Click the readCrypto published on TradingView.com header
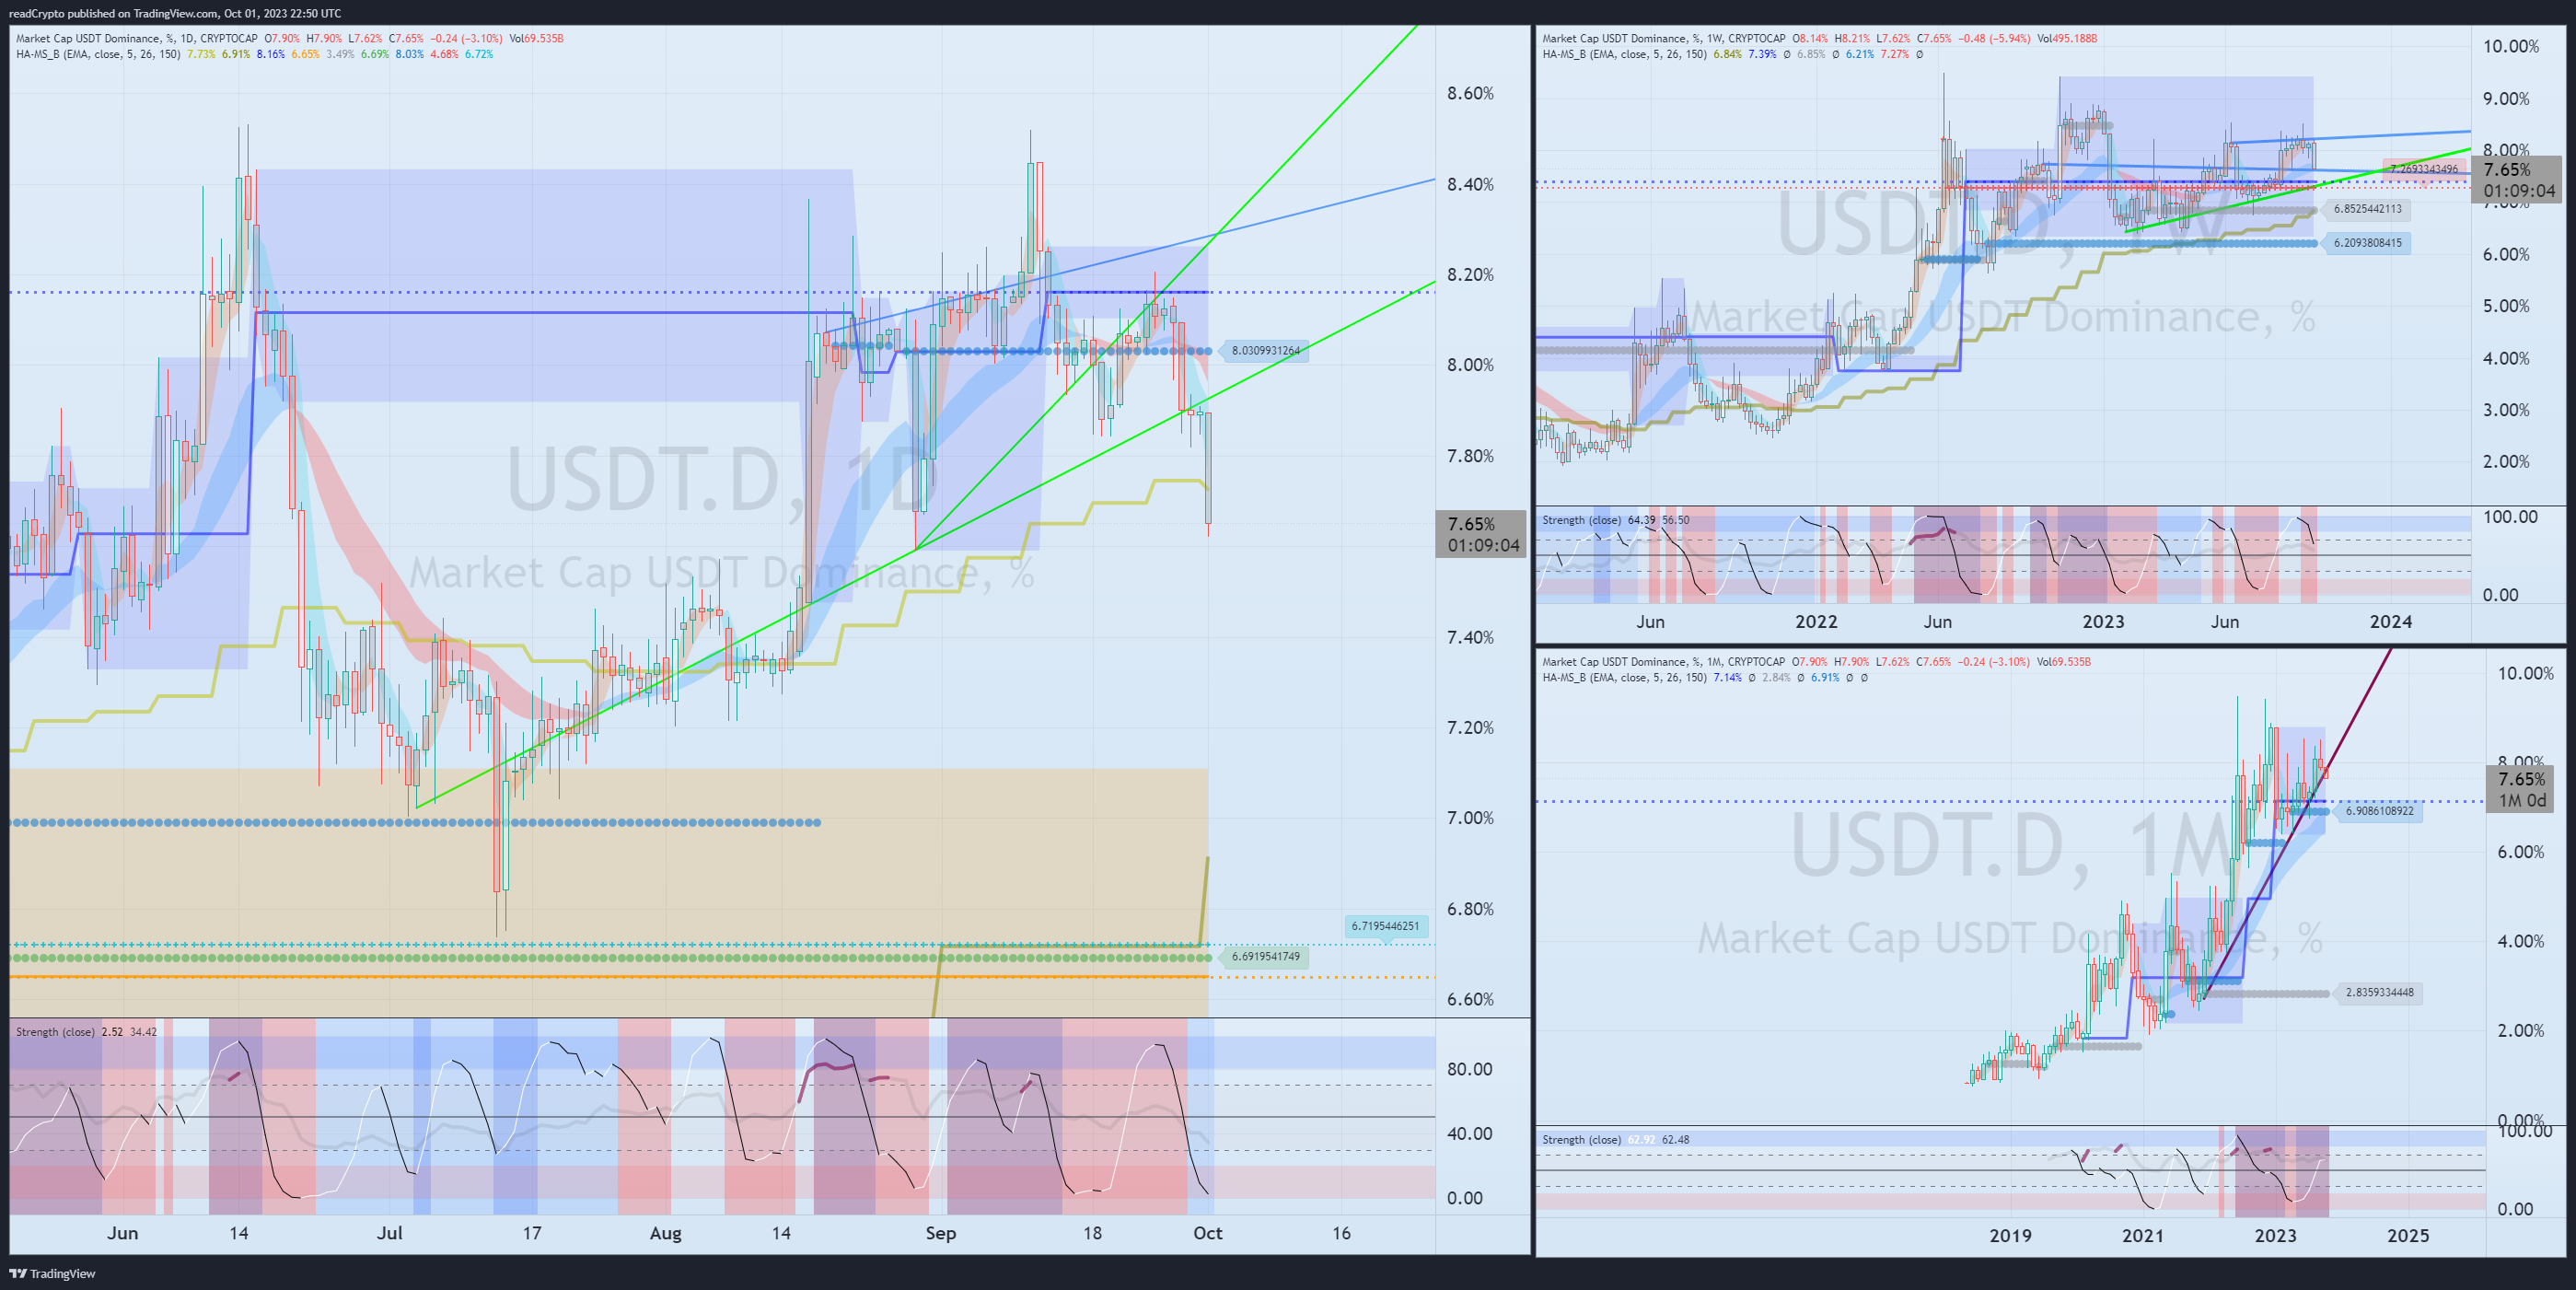Viewport: 2576px width, 1290px height. pos(174,13)
